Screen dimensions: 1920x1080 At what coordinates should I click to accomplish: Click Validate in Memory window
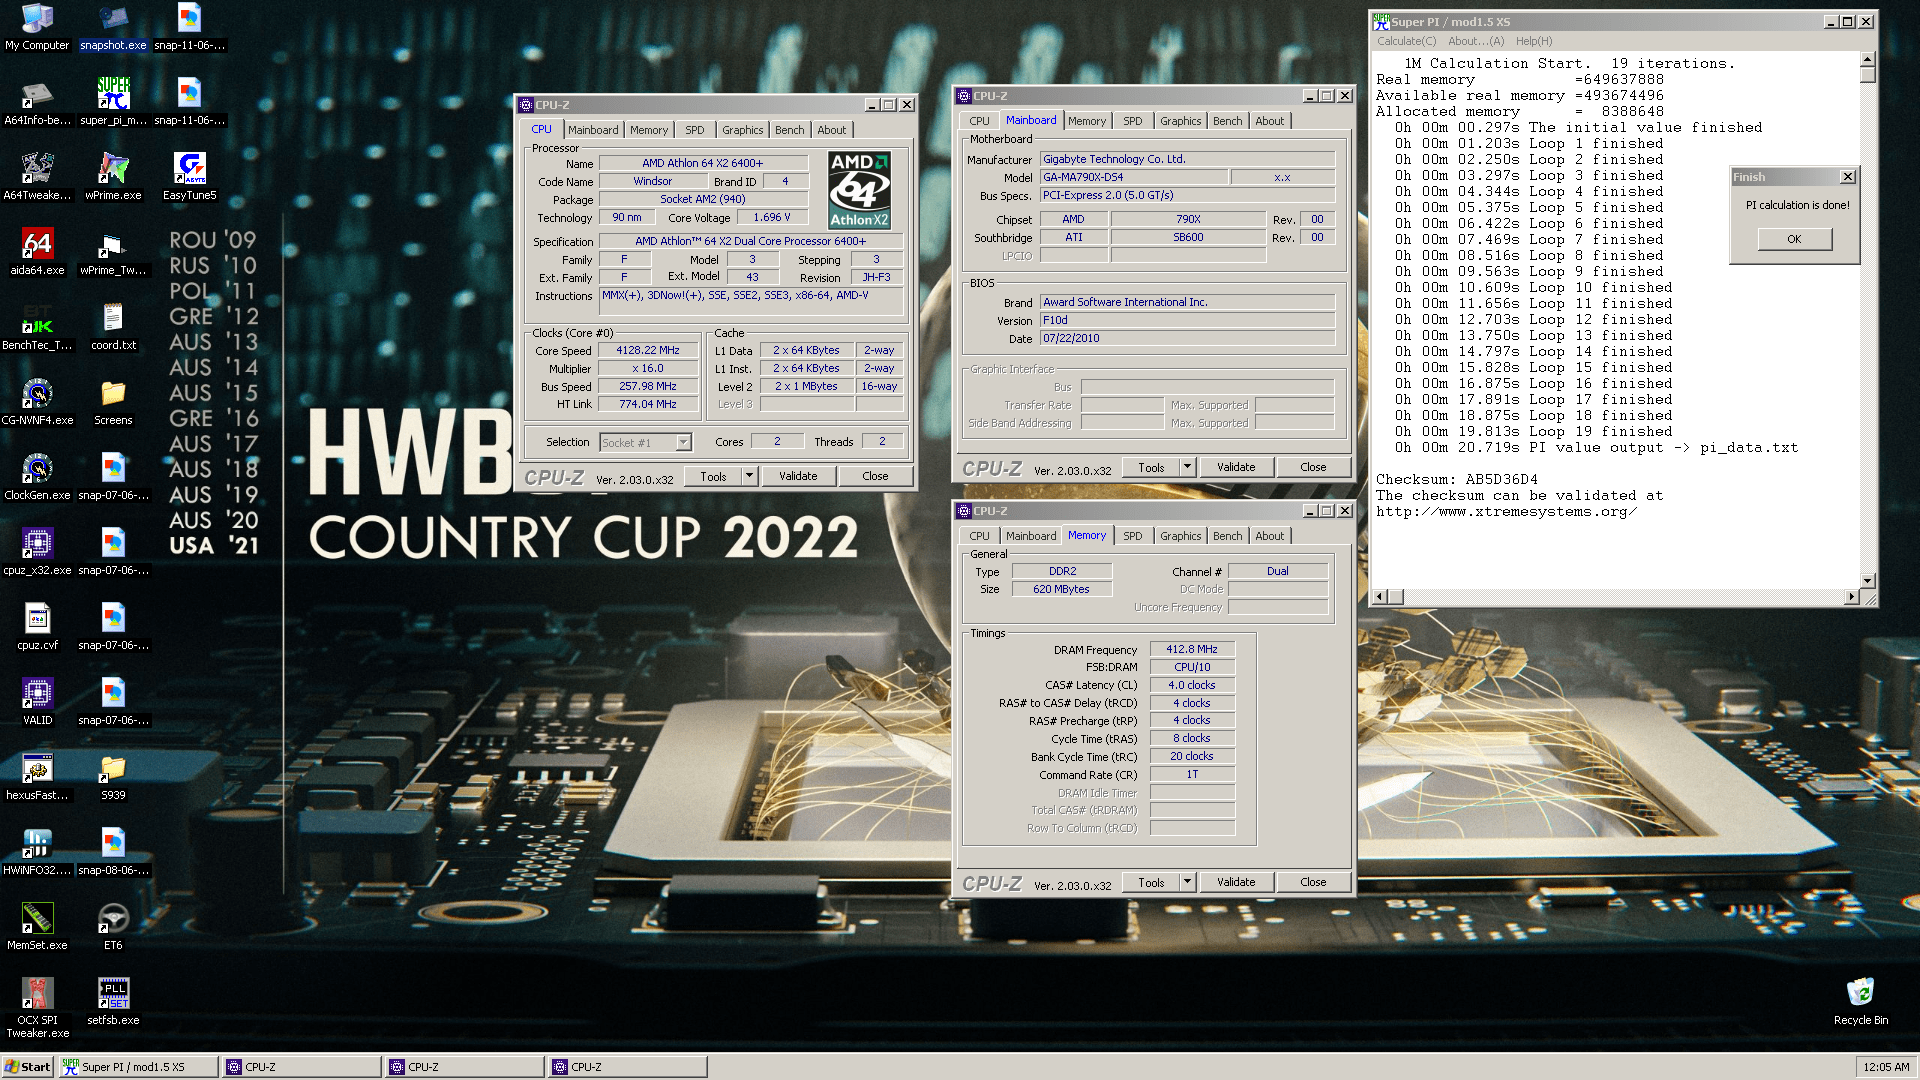pos(1236,882)
